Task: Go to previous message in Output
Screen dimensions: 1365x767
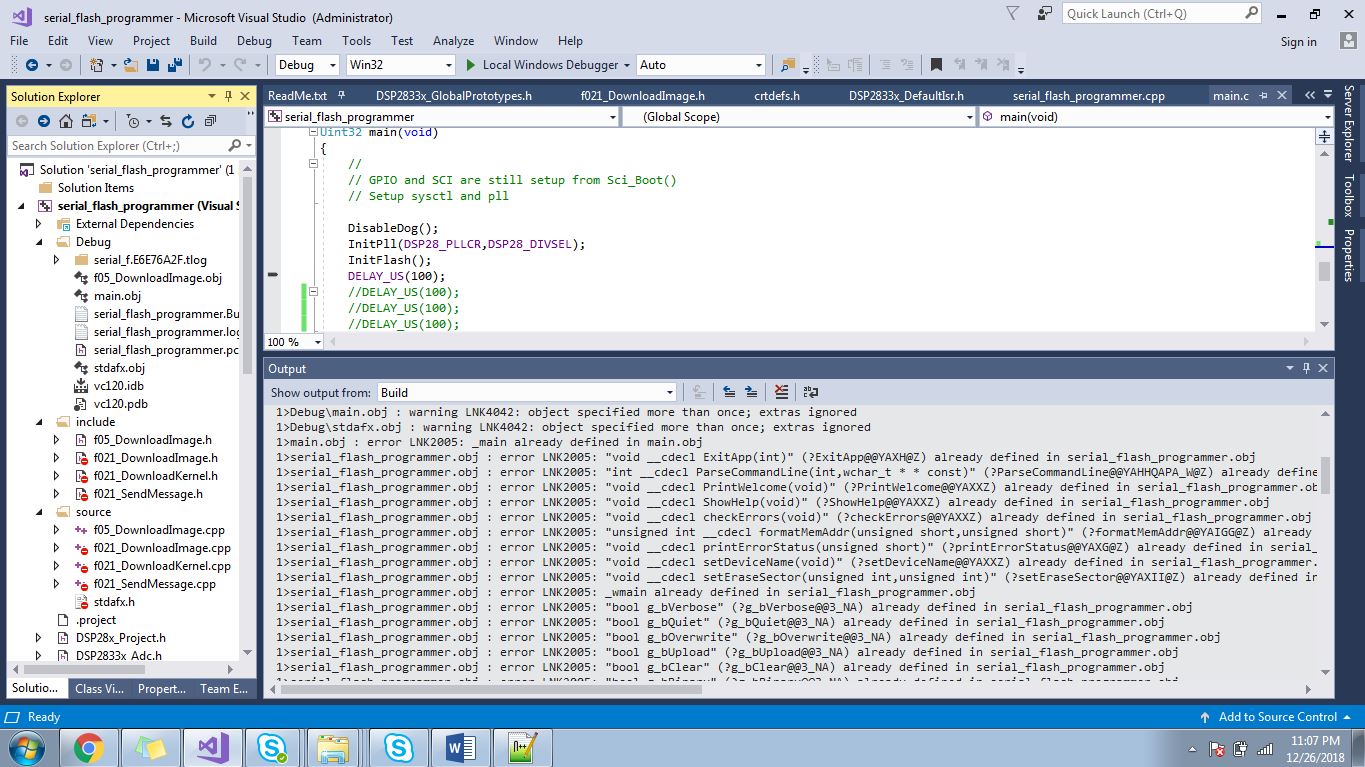Action: 729,393
